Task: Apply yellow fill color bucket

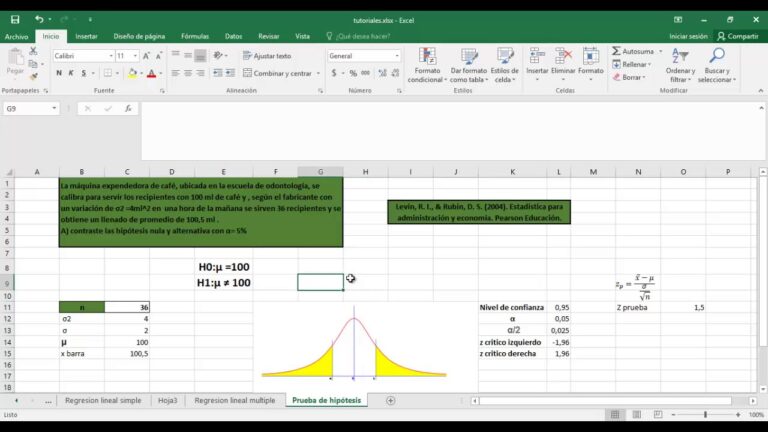Action: click(132, 73)
